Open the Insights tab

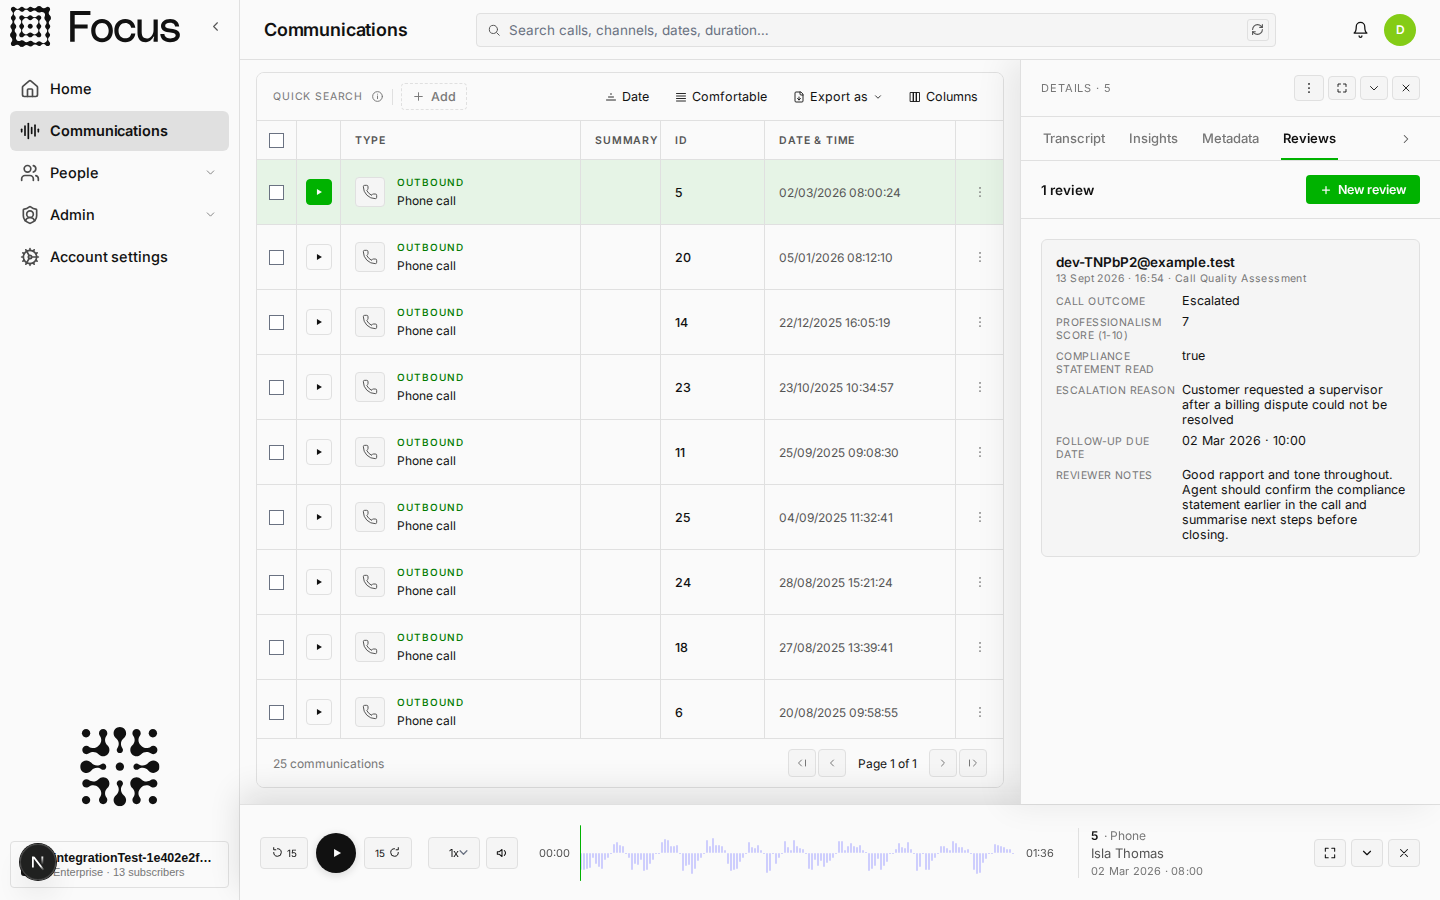(x=1153, y=139)
